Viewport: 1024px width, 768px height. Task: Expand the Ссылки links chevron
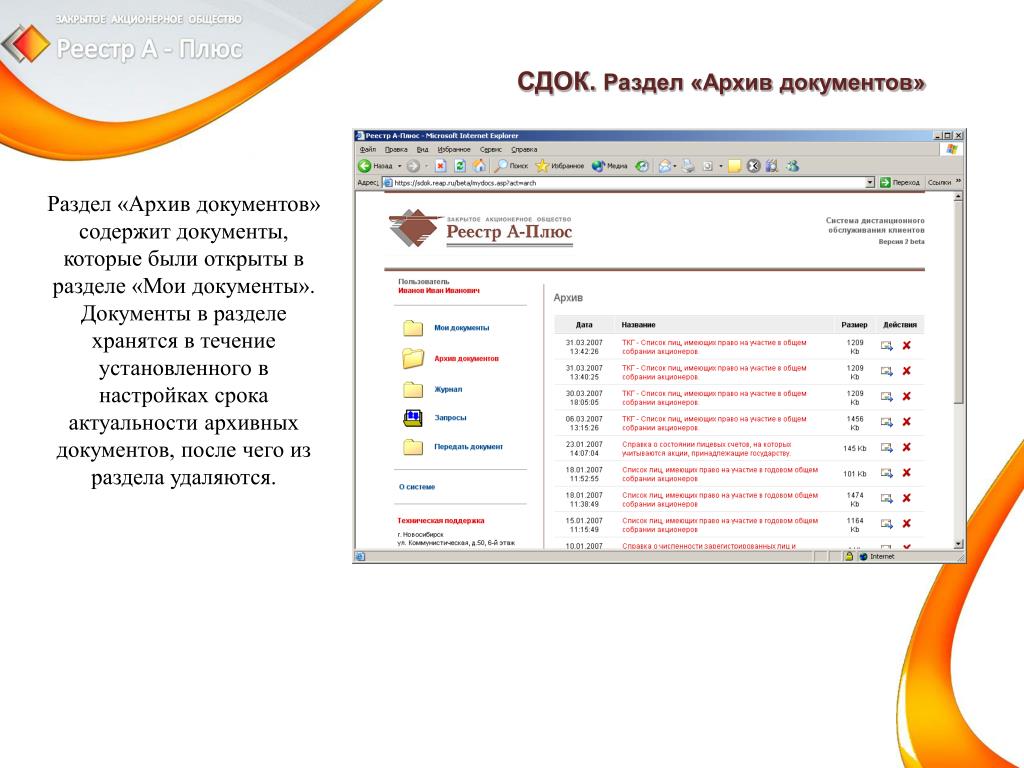(958, 181)
